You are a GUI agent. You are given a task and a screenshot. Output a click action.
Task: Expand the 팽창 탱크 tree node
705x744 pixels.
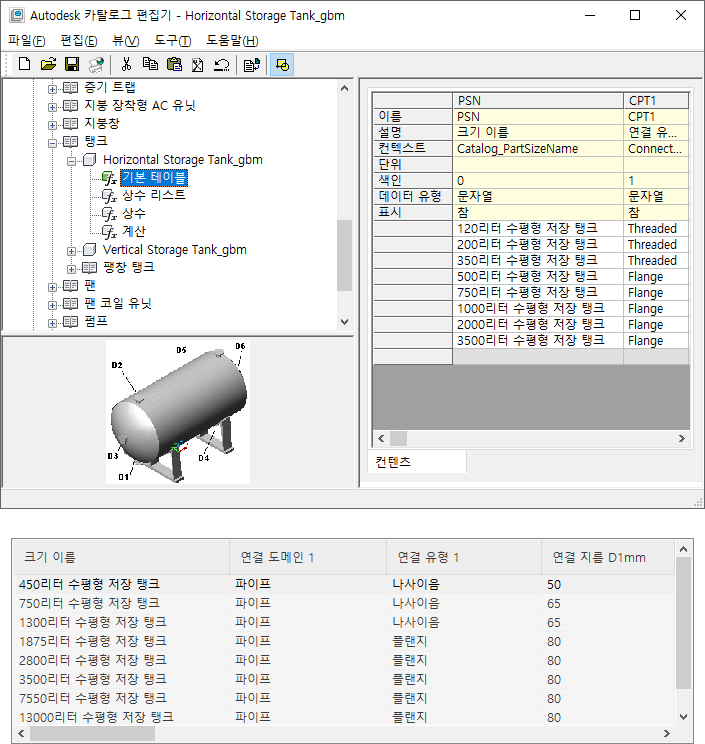pyautogui.click(x=71, y=269)
